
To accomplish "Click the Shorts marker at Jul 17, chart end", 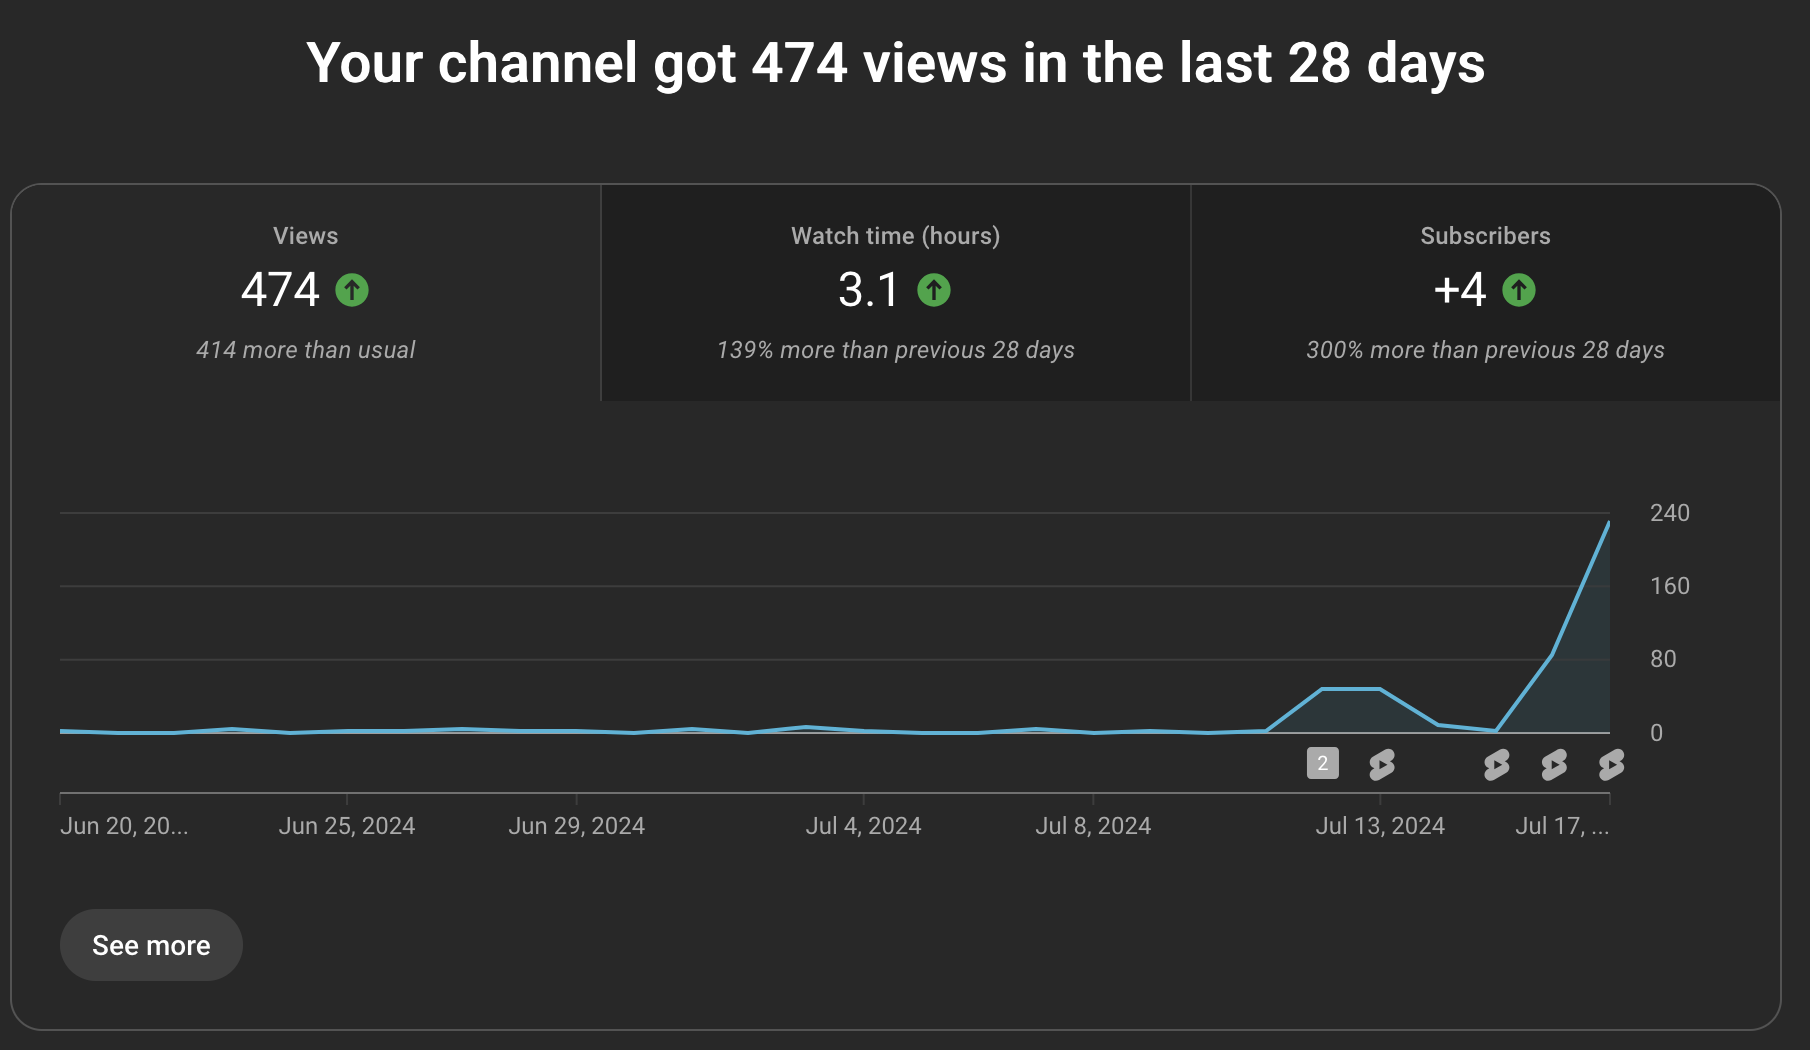I will point(1611,765).
